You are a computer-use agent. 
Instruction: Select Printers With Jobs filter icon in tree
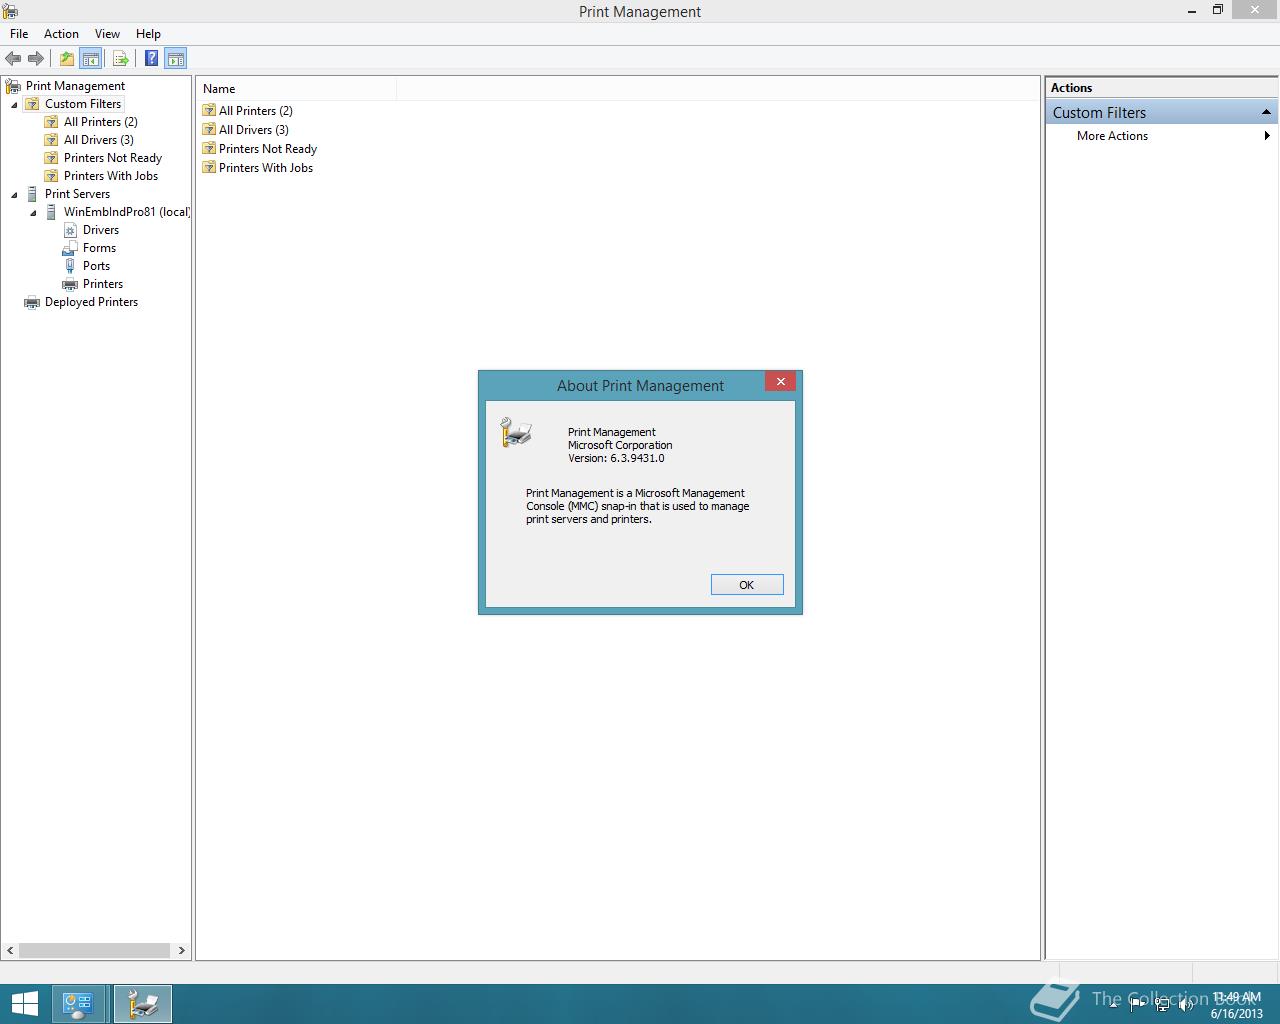tap(51, 176)
